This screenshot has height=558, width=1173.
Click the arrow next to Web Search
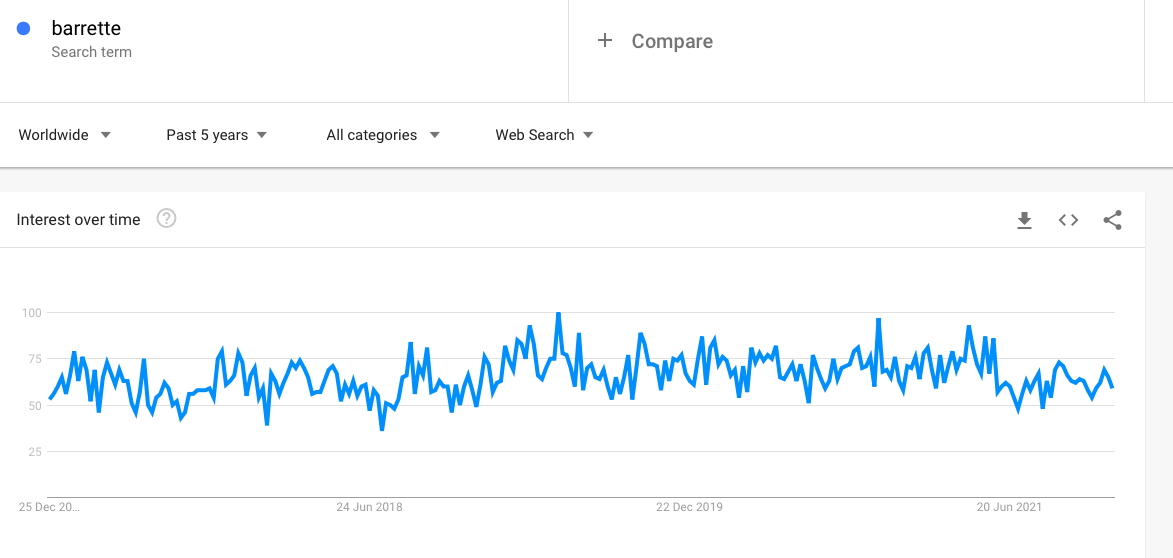588,135
